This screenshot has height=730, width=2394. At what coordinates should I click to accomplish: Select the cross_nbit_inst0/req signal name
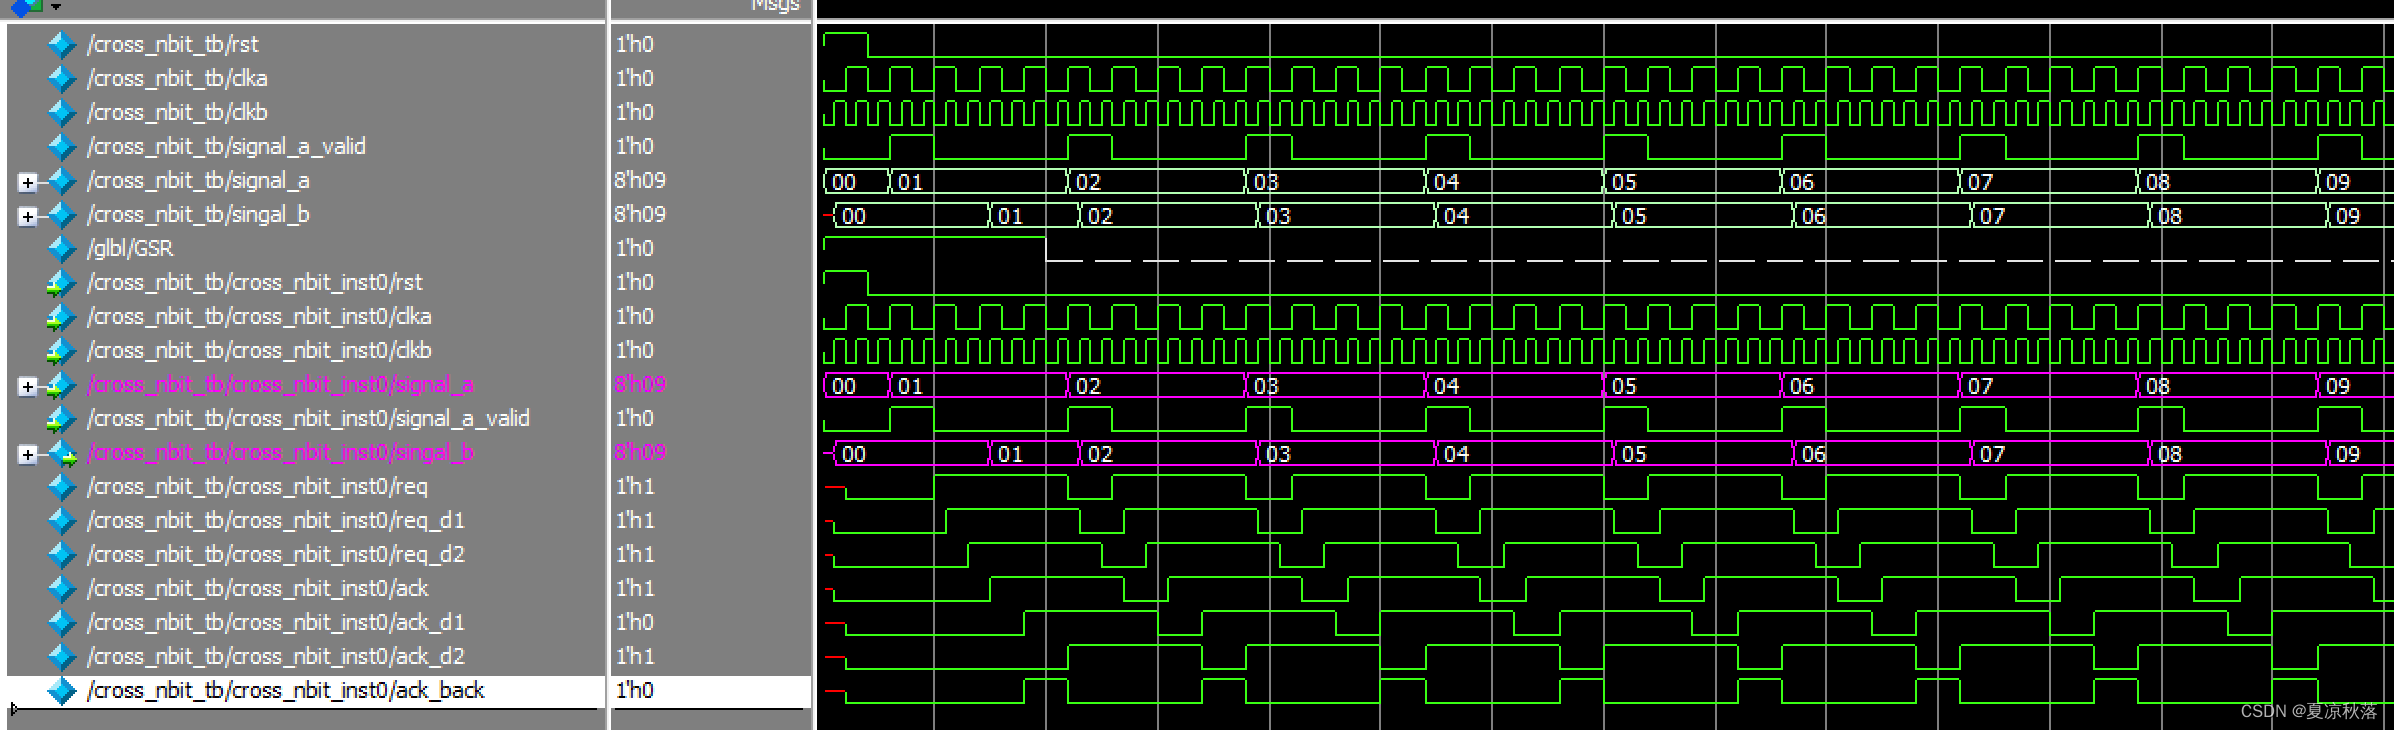[x=257, y=486]
